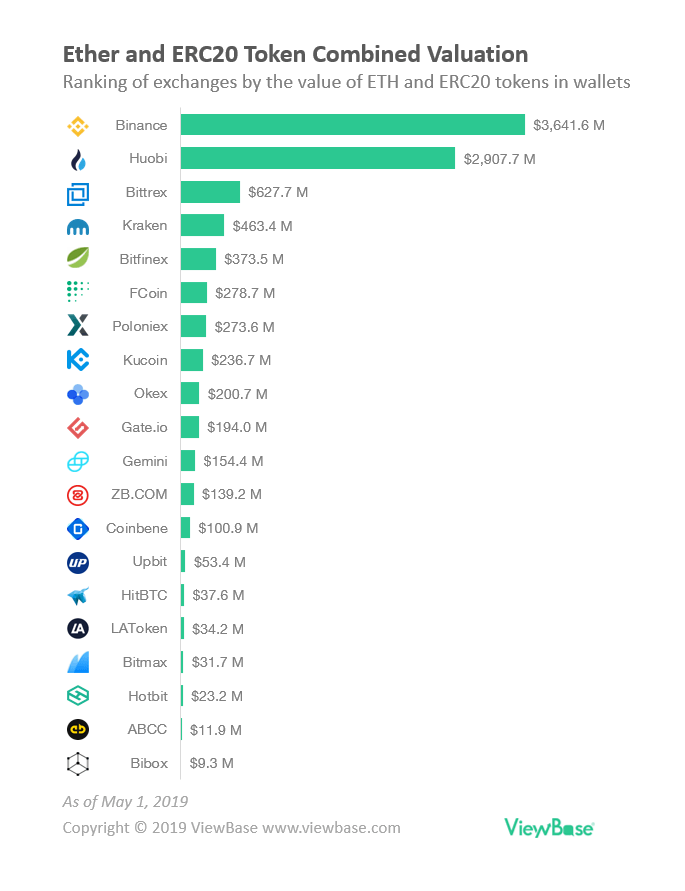Open the www.viewbase.com link
The image size is (685, 891).
pos(331,828)
